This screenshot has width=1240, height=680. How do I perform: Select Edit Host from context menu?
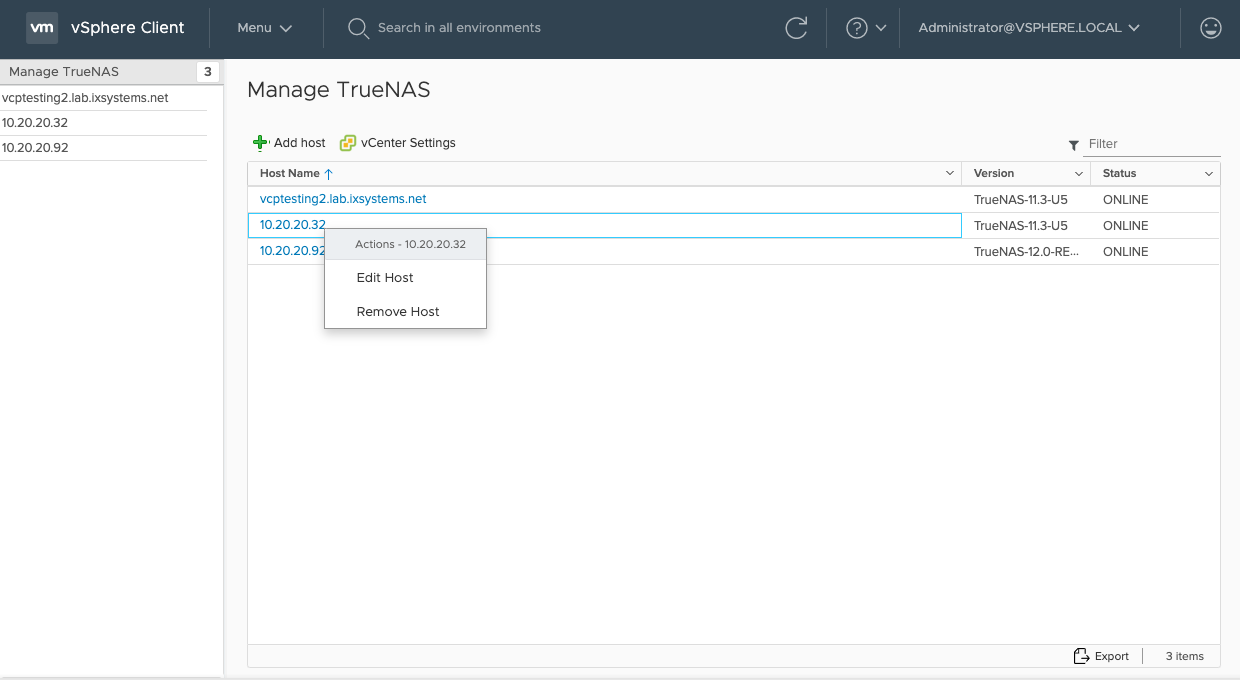385,278
